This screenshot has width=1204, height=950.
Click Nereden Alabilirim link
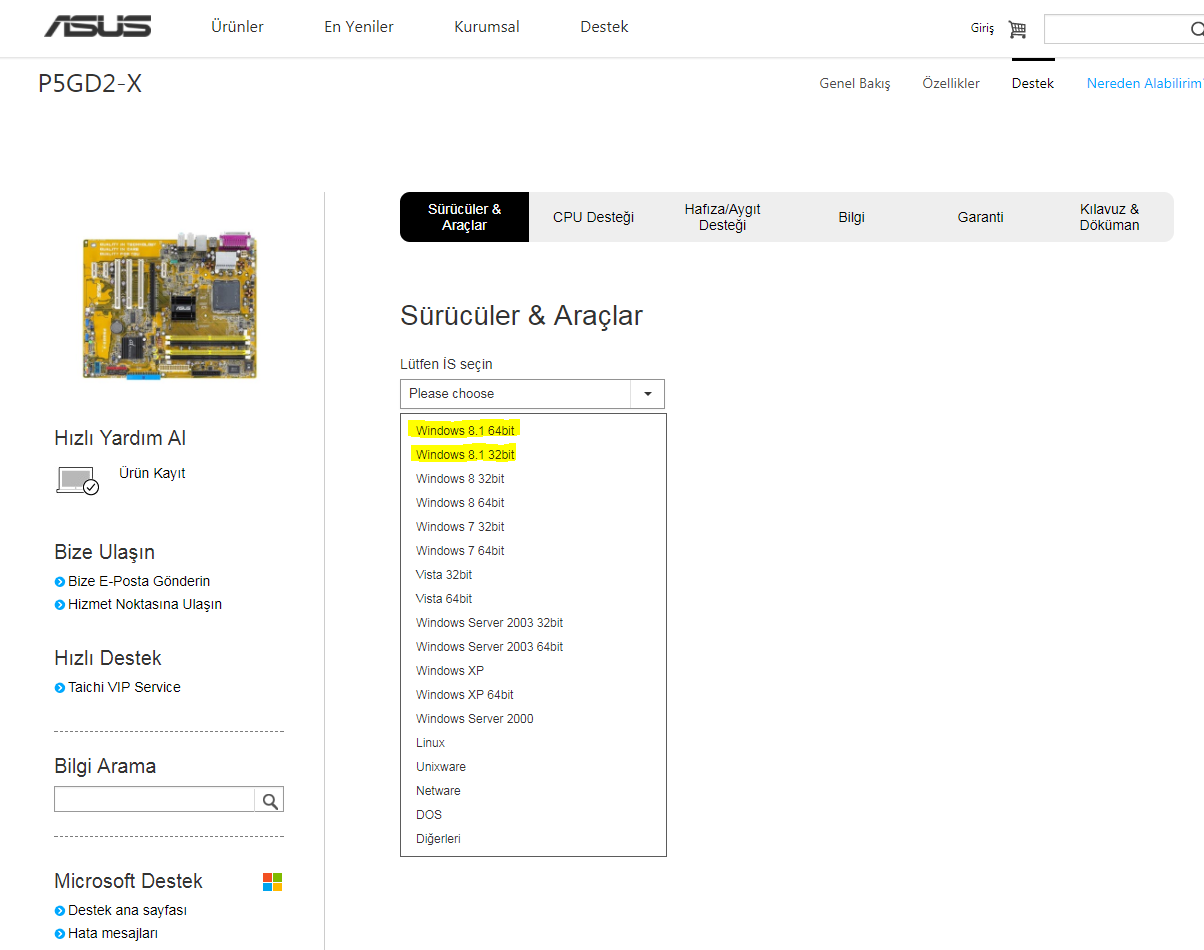point(1144,84)
